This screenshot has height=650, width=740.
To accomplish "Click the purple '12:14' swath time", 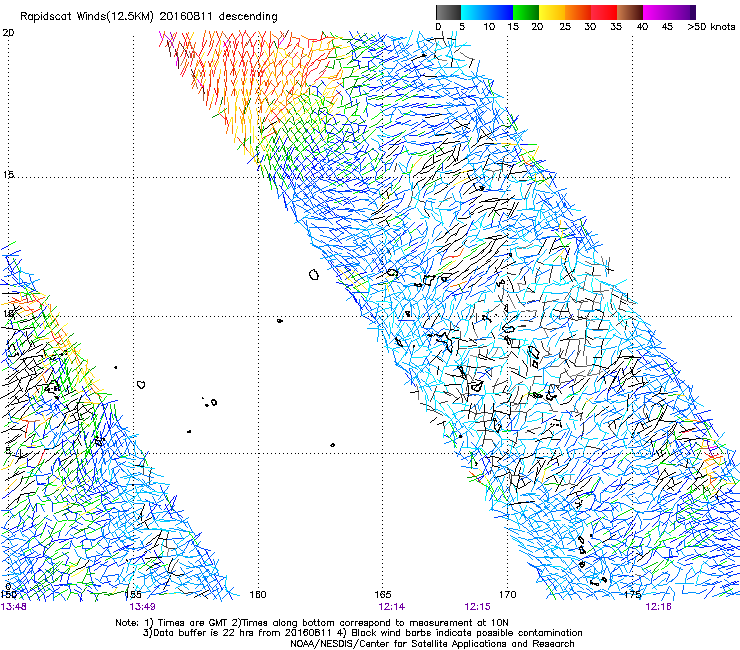I will point(392,607).
